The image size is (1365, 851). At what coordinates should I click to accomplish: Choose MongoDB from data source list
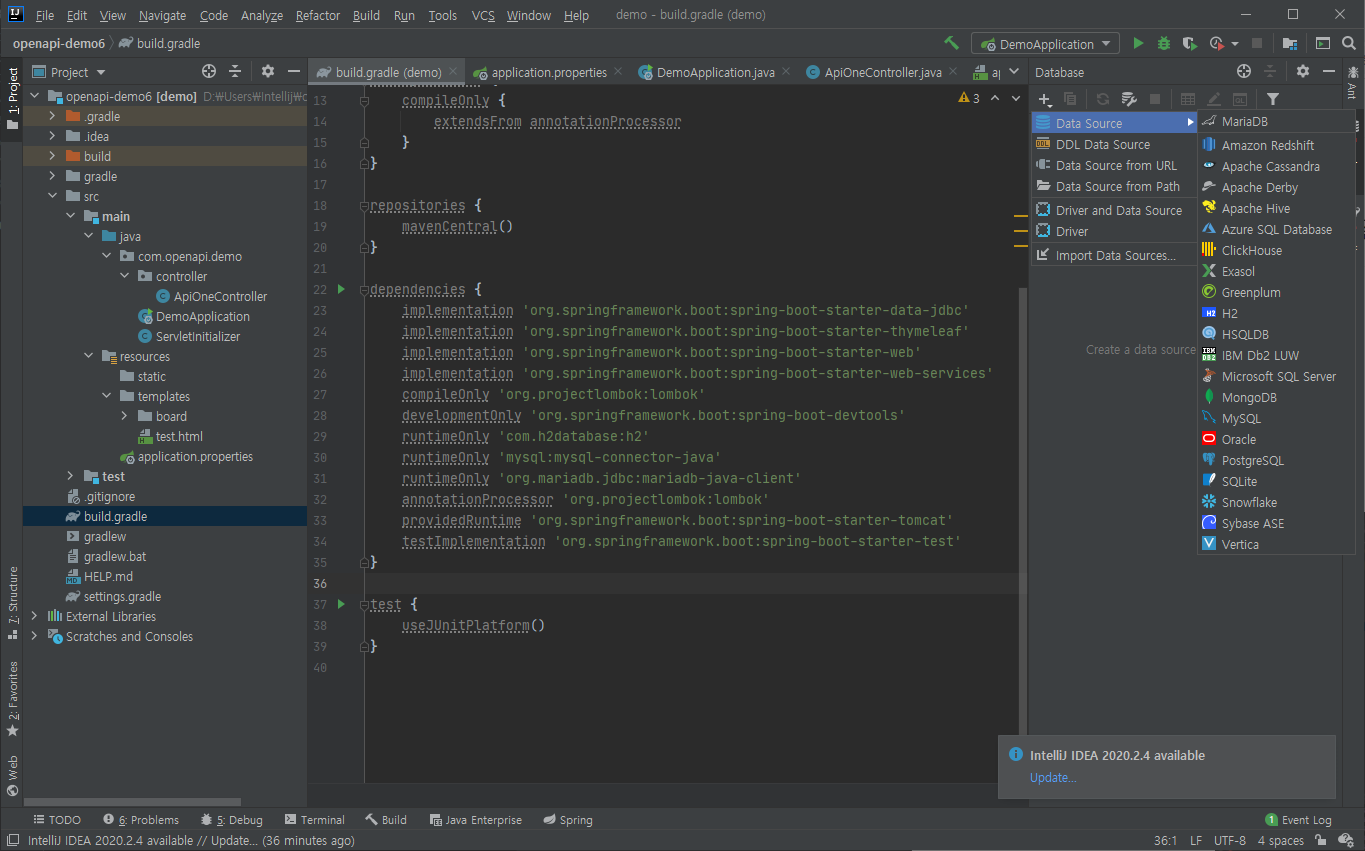click(1276, 397)
